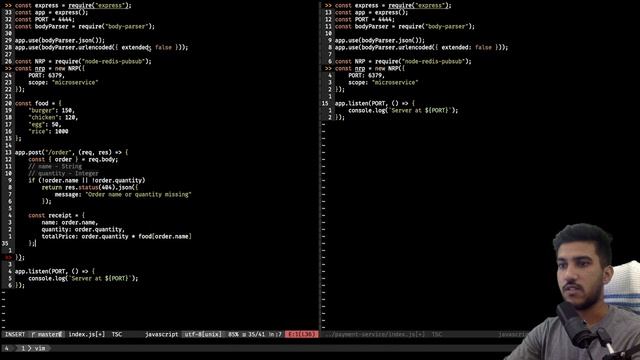The height and width of the screenshot is (360, 640).
Task: Click the '// name - String' comment
Action: pos(55,167)
